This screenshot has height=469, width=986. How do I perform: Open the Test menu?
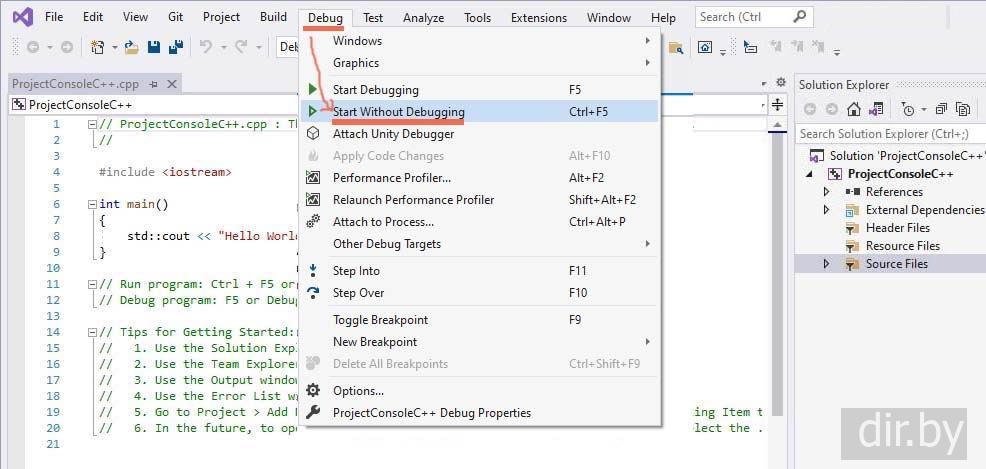[x=373, y=18]
